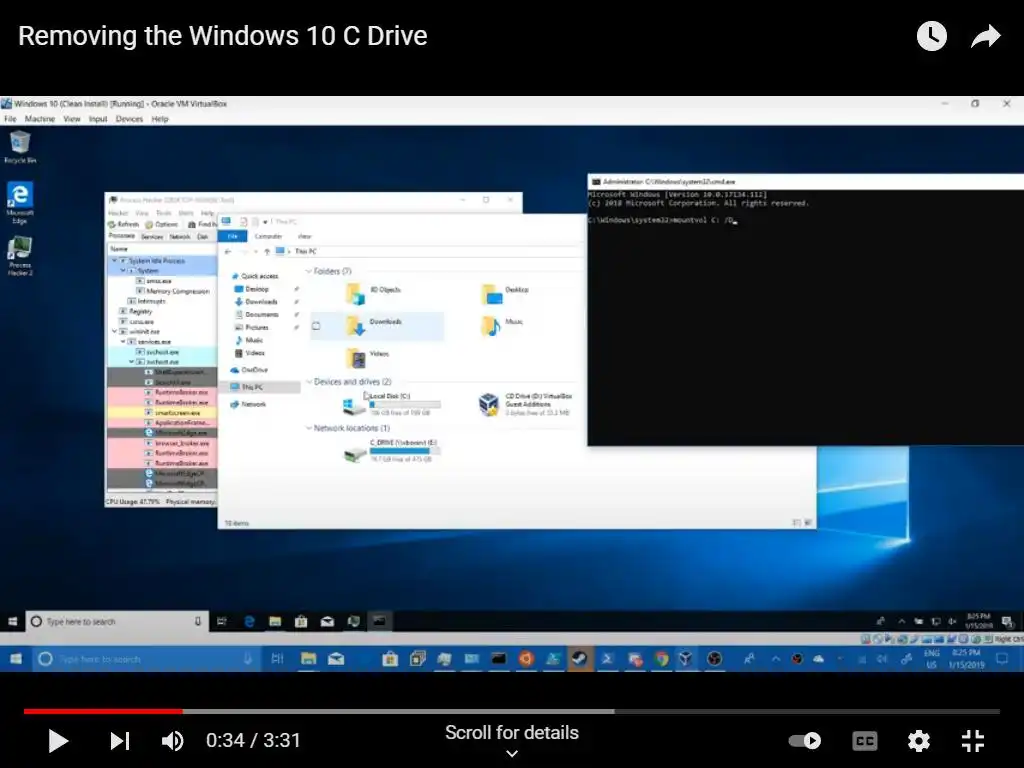The image size is (1024, 768).
Task: Collapse the Network locations (1) group
Action: click(x=309, y=428)
